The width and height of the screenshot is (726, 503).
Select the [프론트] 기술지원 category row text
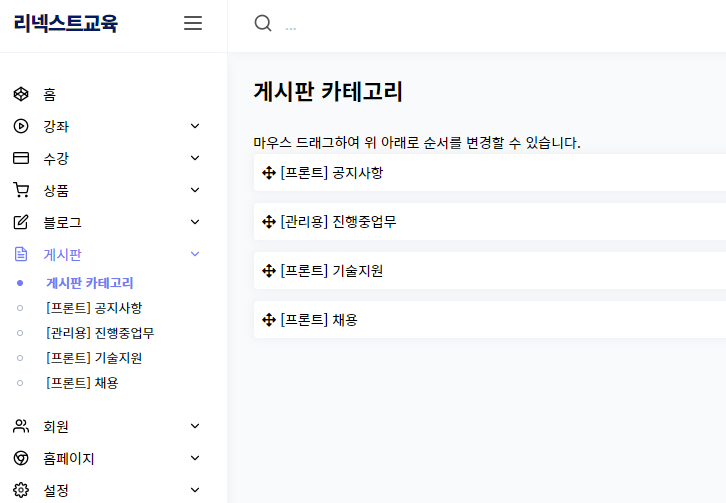pos(332,270)
